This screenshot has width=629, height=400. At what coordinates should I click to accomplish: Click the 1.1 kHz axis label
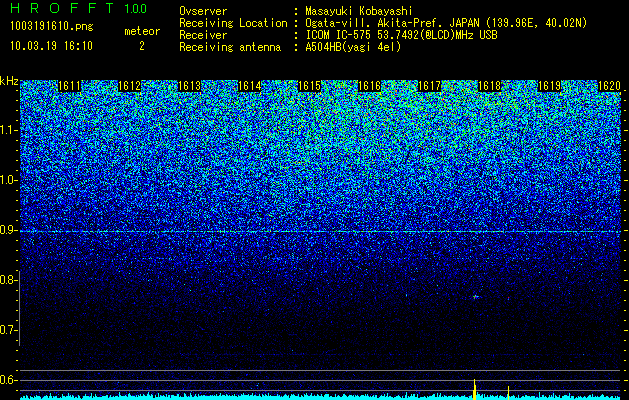(x=9, y=130)
